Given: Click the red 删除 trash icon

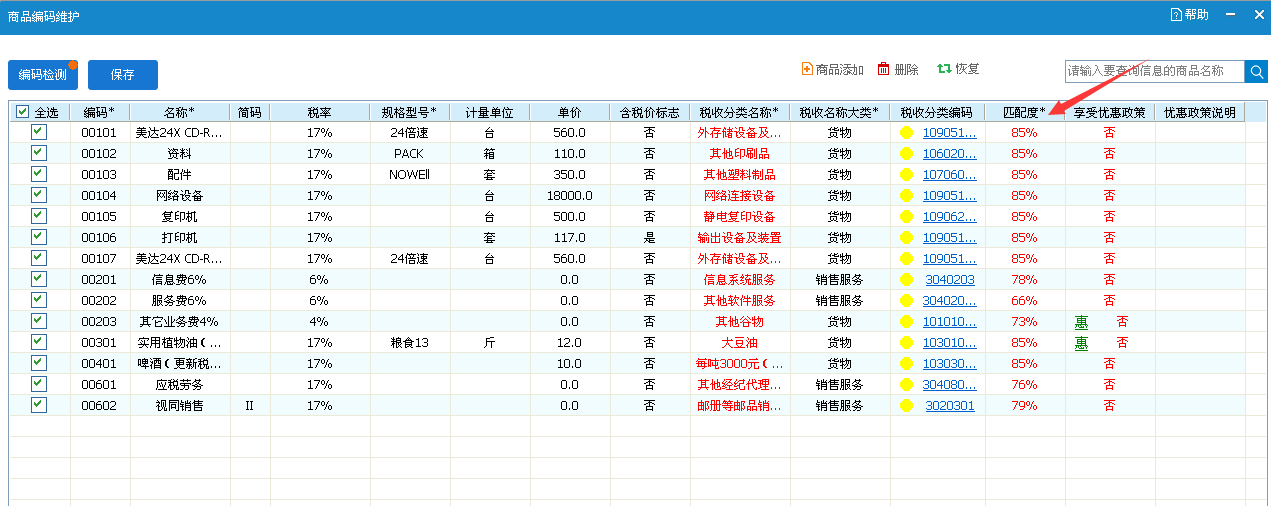Looking at the screenshot, I should (884, 69).
